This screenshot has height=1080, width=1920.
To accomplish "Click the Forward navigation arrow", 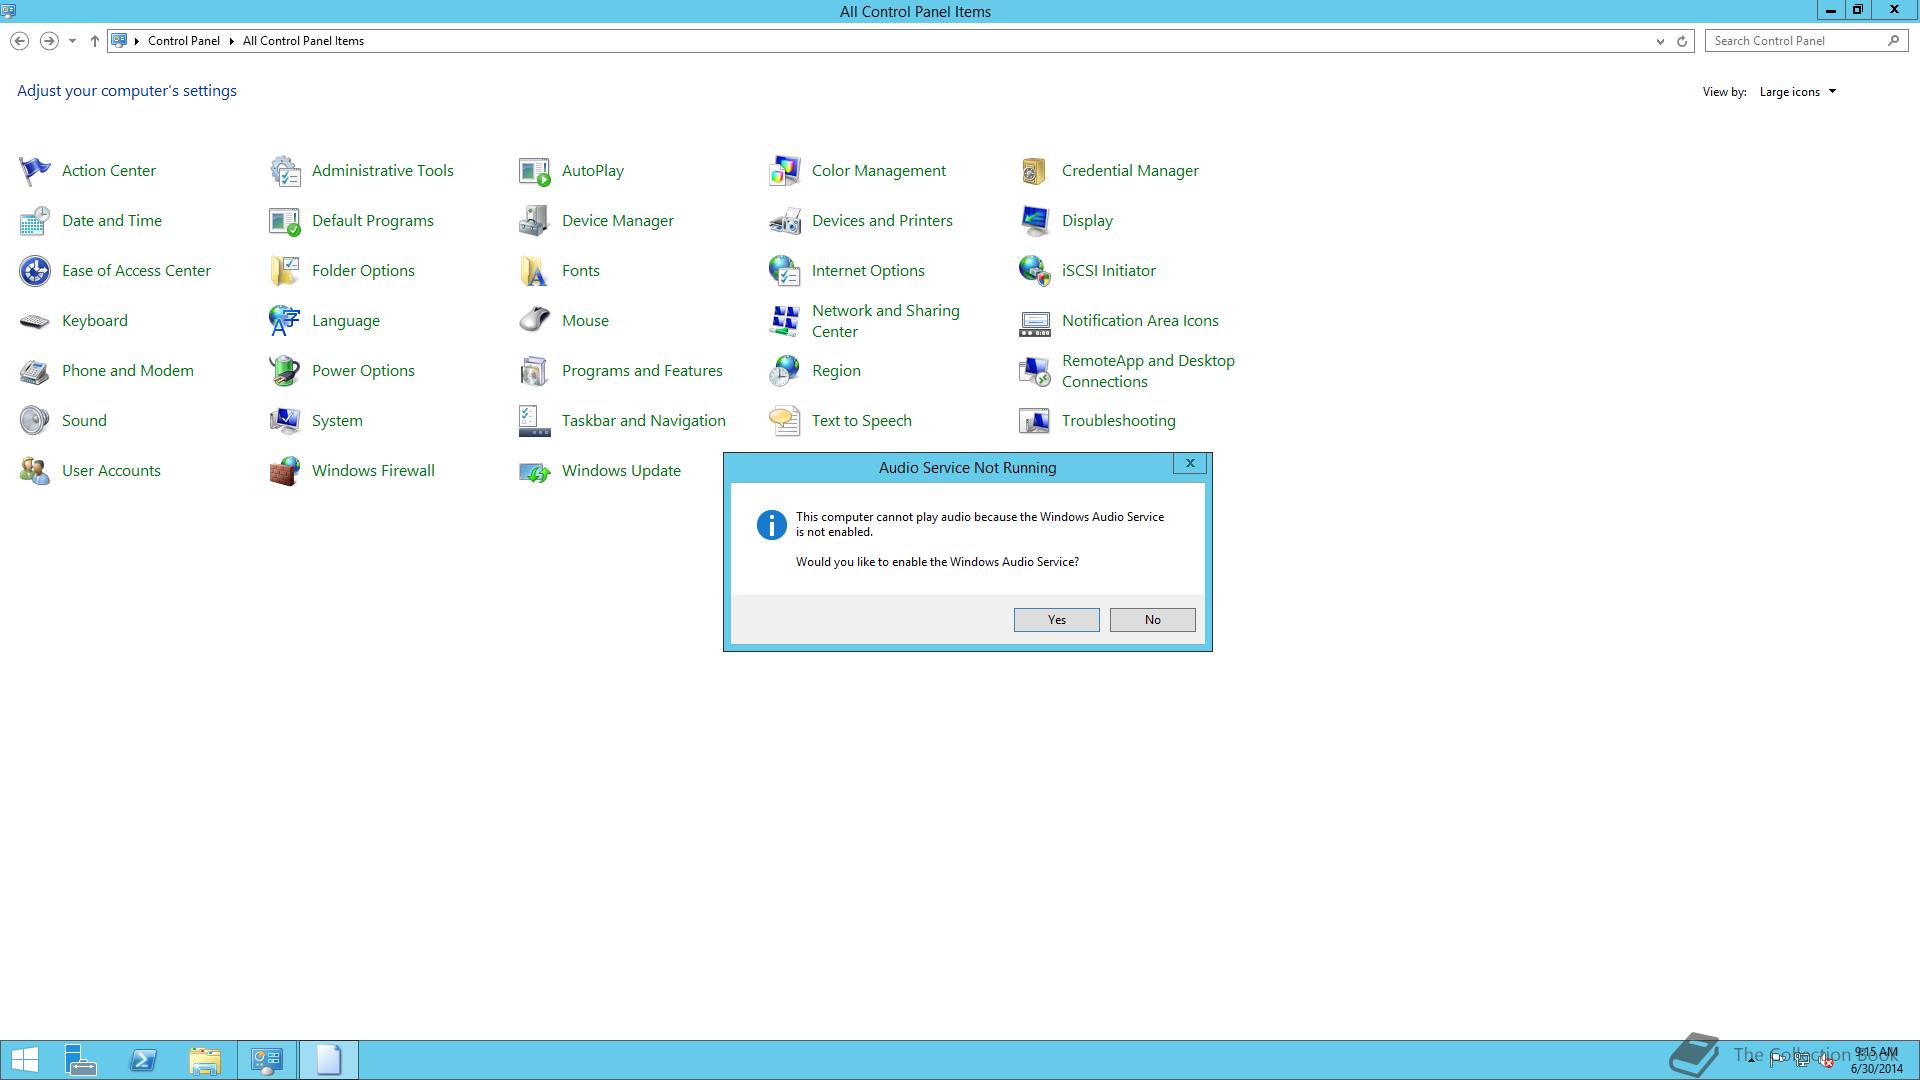I will click(48, 41).
